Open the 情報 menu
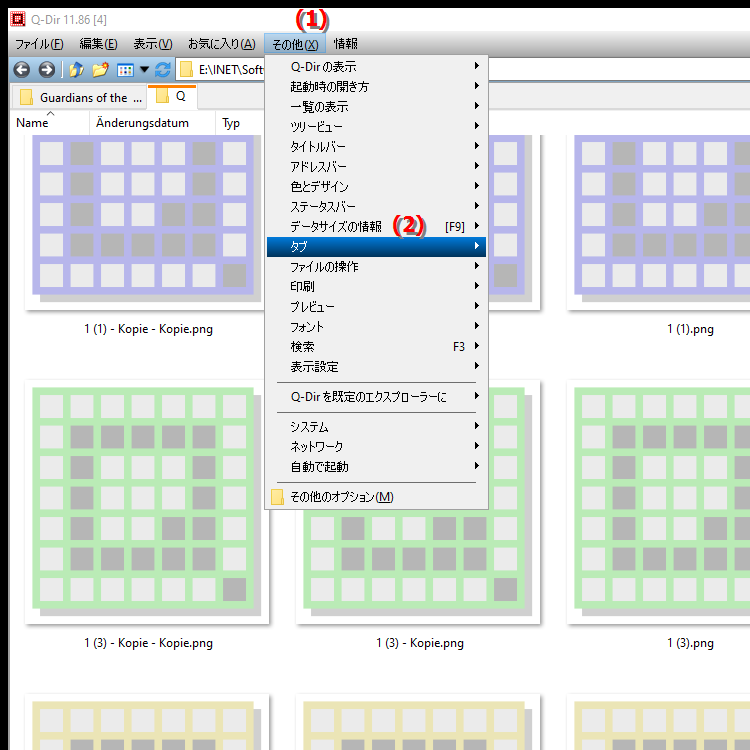 tap(345, 44)
